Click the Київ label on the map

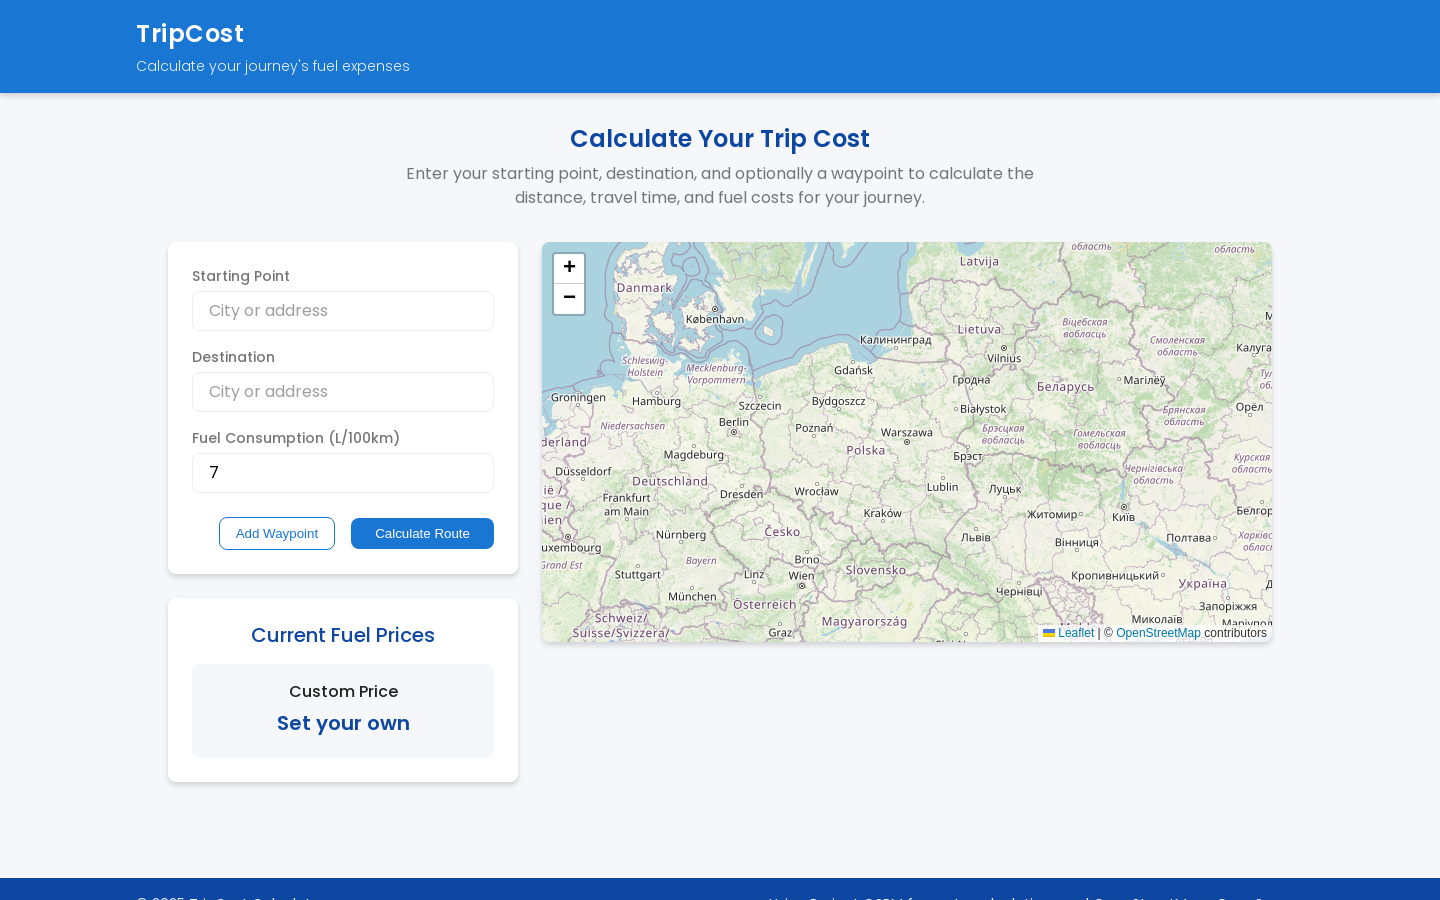tap(1123, 517)
